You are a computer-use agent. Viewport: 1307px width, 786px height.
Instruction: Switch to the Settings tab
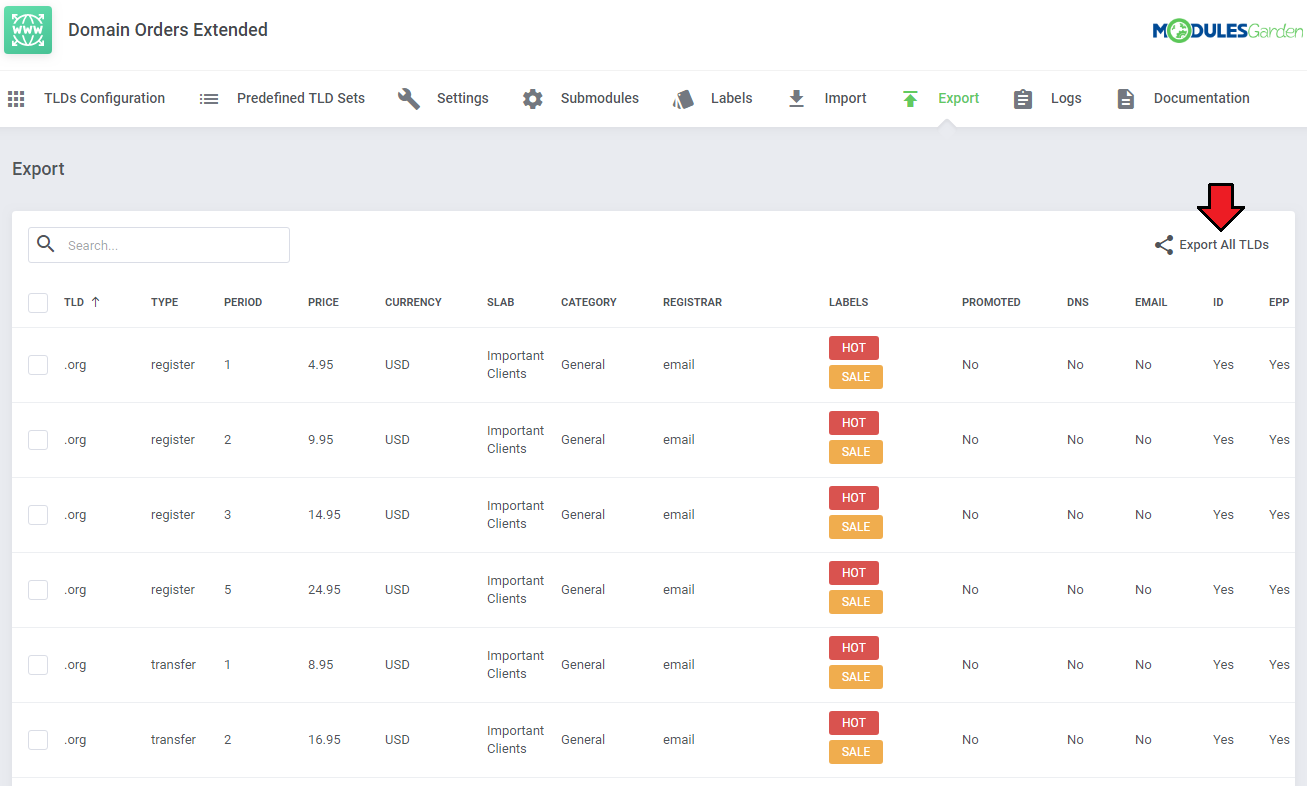click(443, 99)
